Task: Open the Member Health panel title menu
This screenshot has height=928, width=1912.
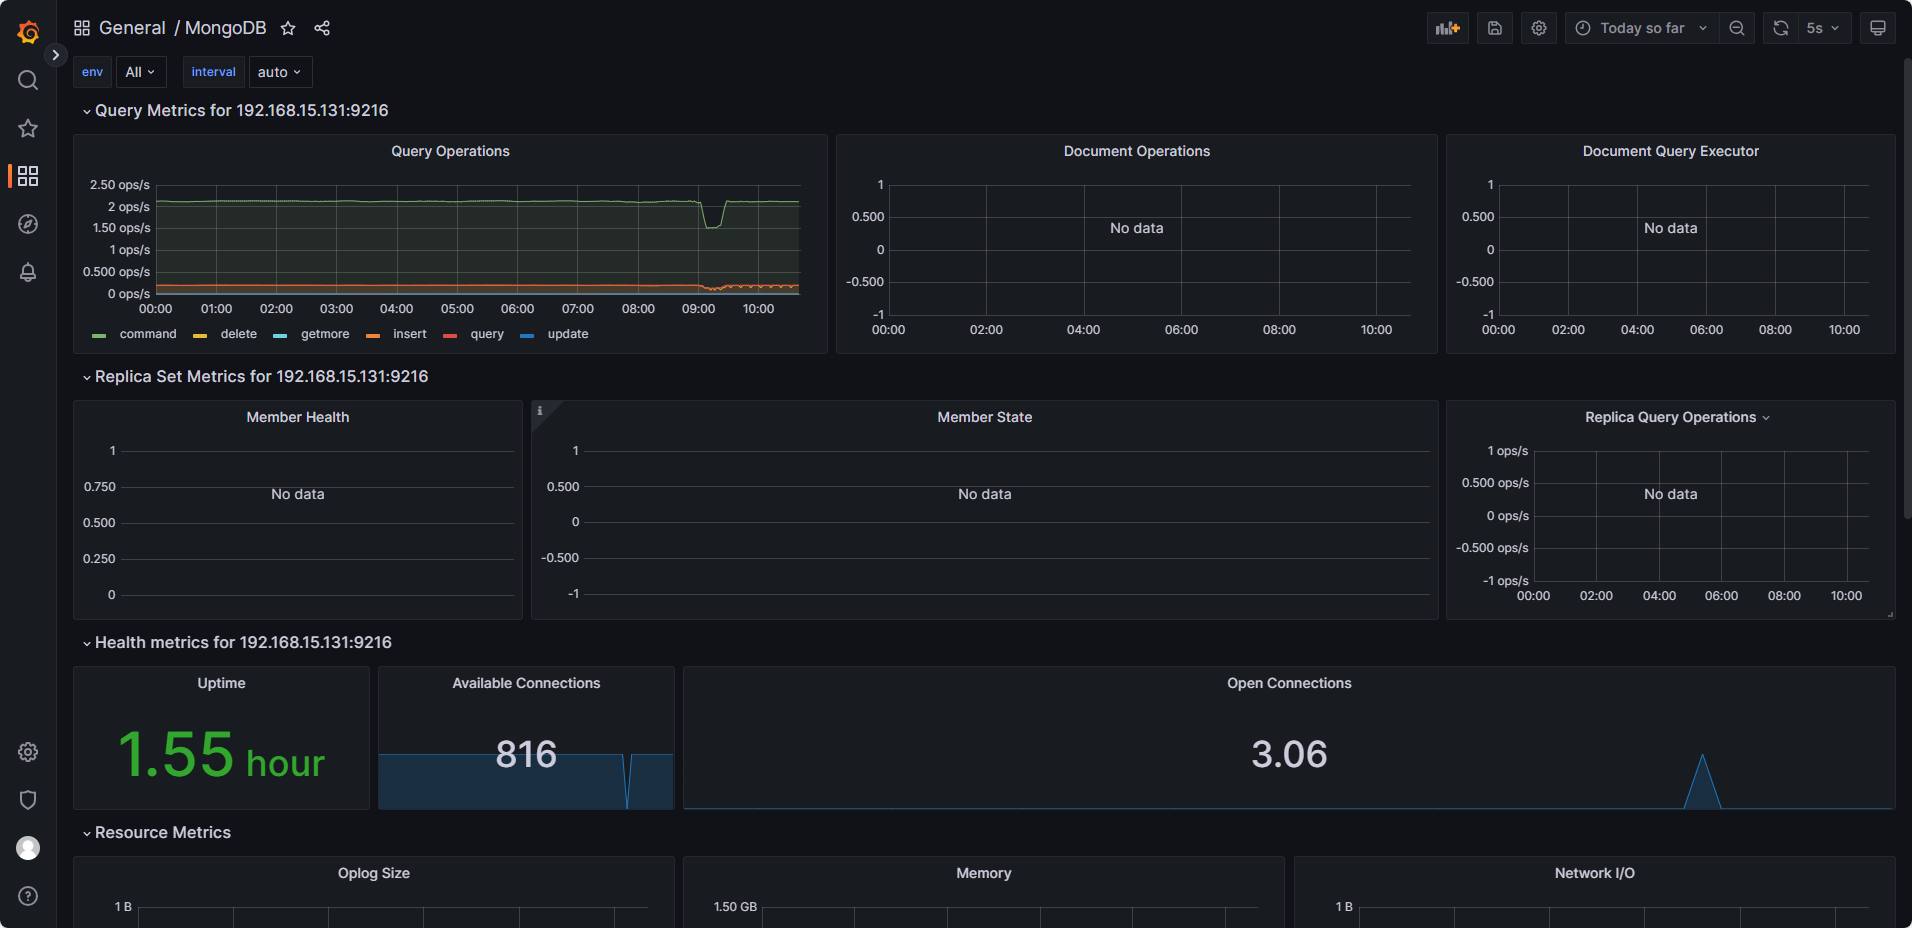Action: click(x=298, y=417)
